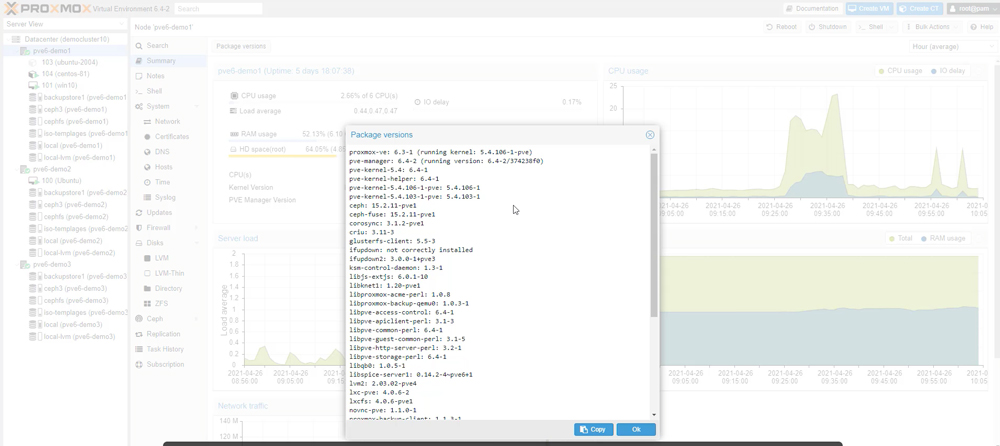Toggle the IO delay legend entry
The image size is (1000, 446).
tap(948, 71)
